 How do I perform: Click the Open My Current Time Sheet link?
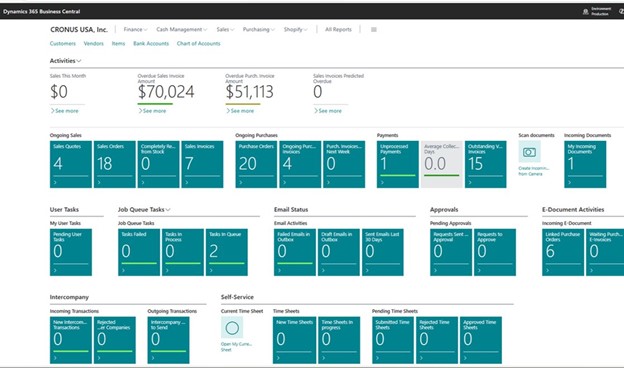coord(236,347)
